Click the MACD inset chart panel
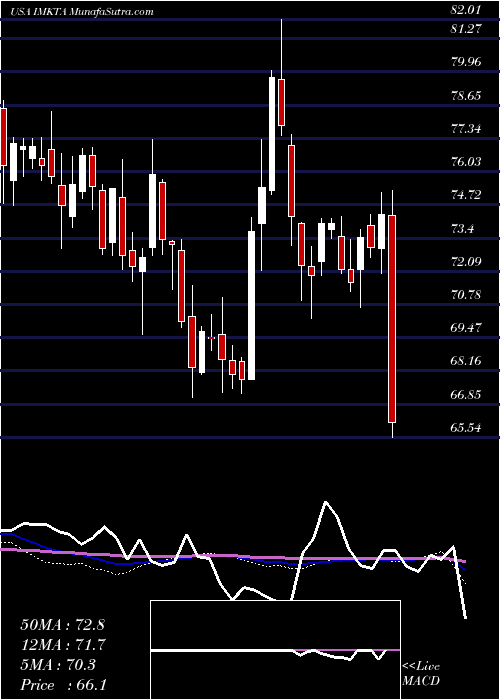Image resolution: width=500 pixels, height=700 pixels. (275, 650)
